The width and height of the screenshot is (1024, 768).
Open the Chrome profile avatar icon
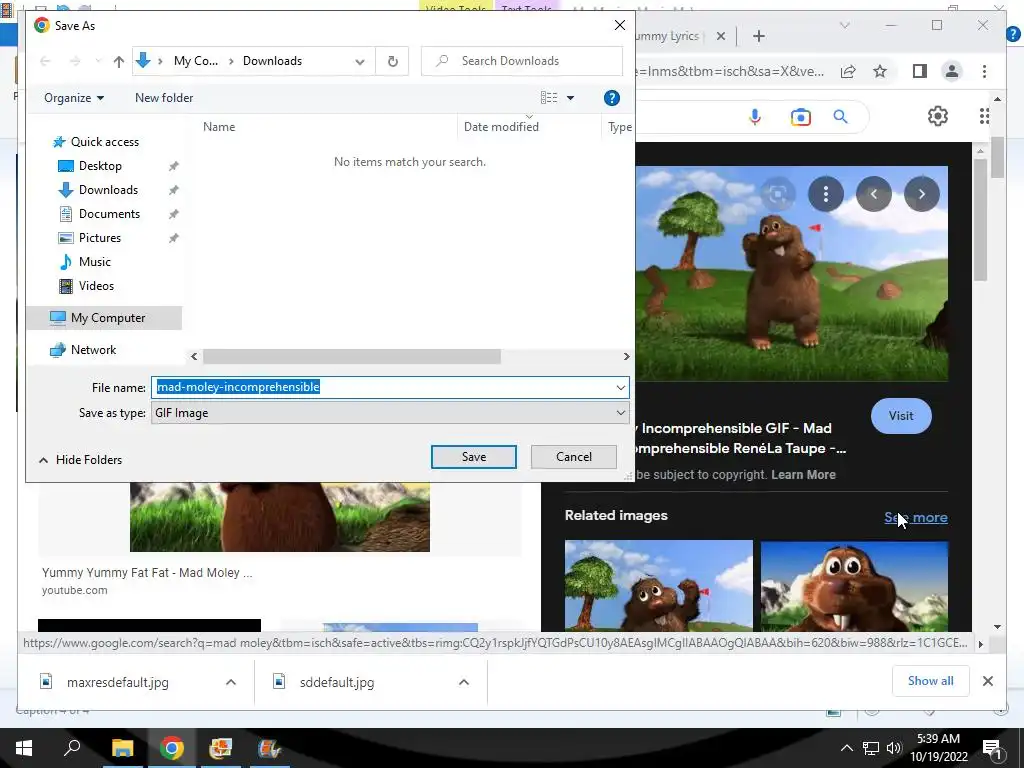[x=952, y=71]
